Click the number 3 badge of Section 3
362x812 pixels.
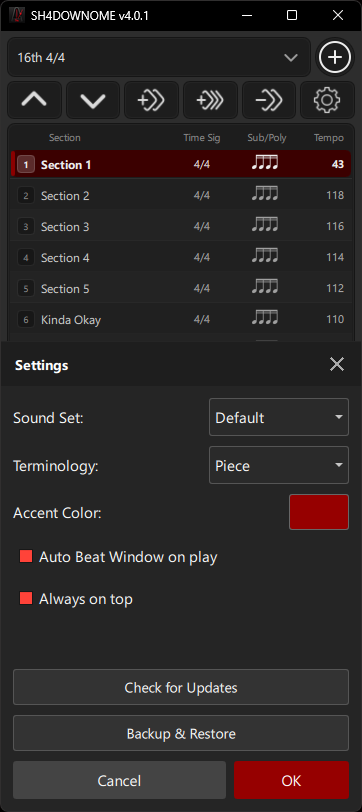[x=26, y=227]
